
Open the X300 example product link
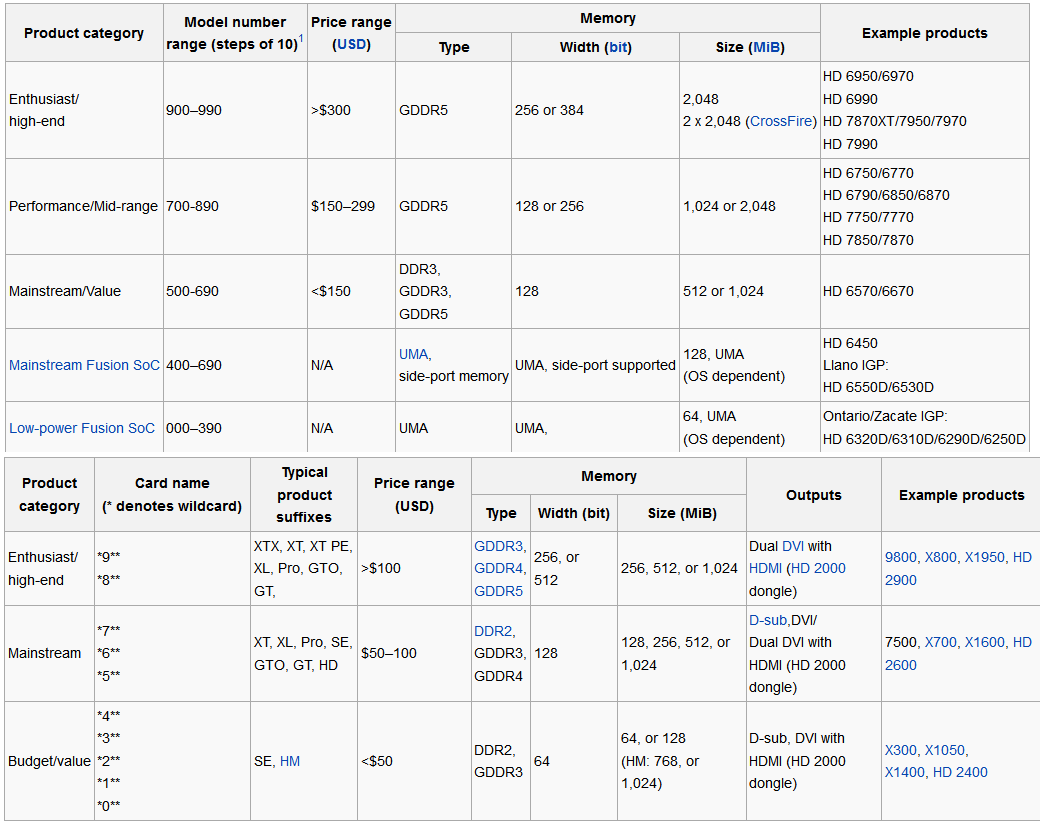click(901, 750)
